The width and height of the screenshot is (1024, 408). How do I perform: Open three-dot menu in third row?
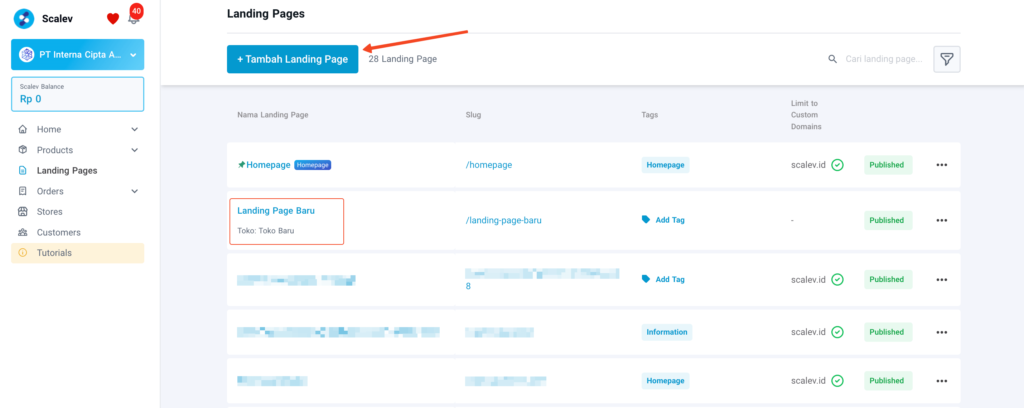coord(942,279)
